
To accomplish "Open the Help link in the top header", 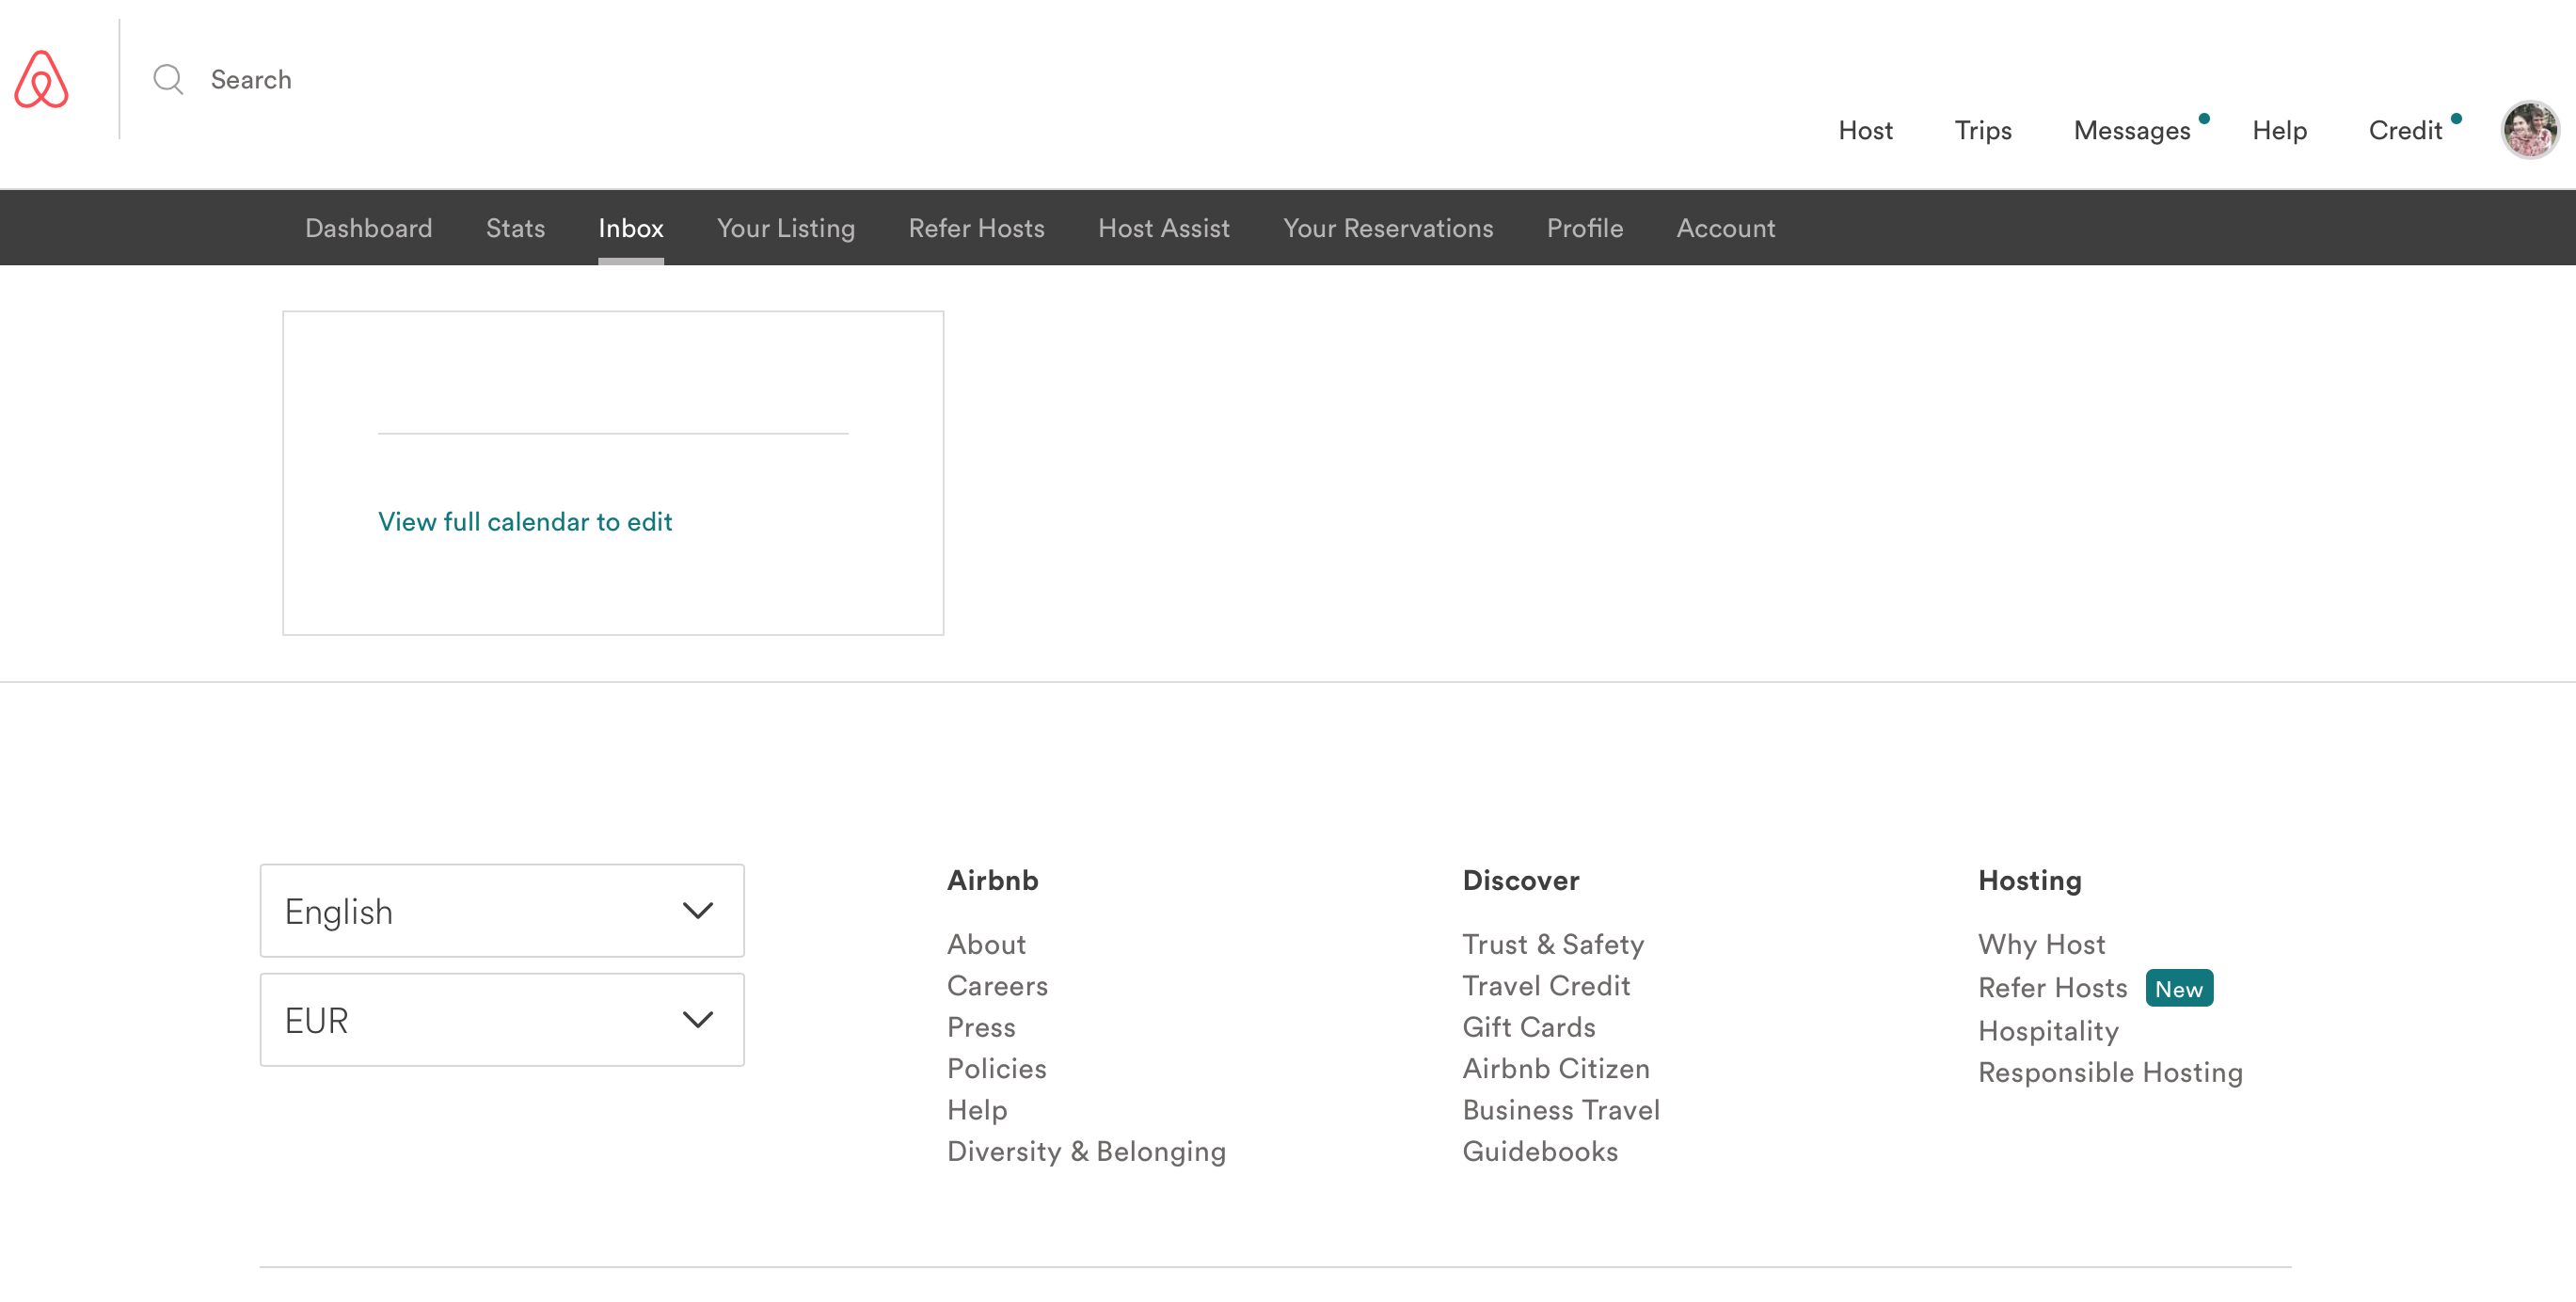I will click(x=2279, y=131).
